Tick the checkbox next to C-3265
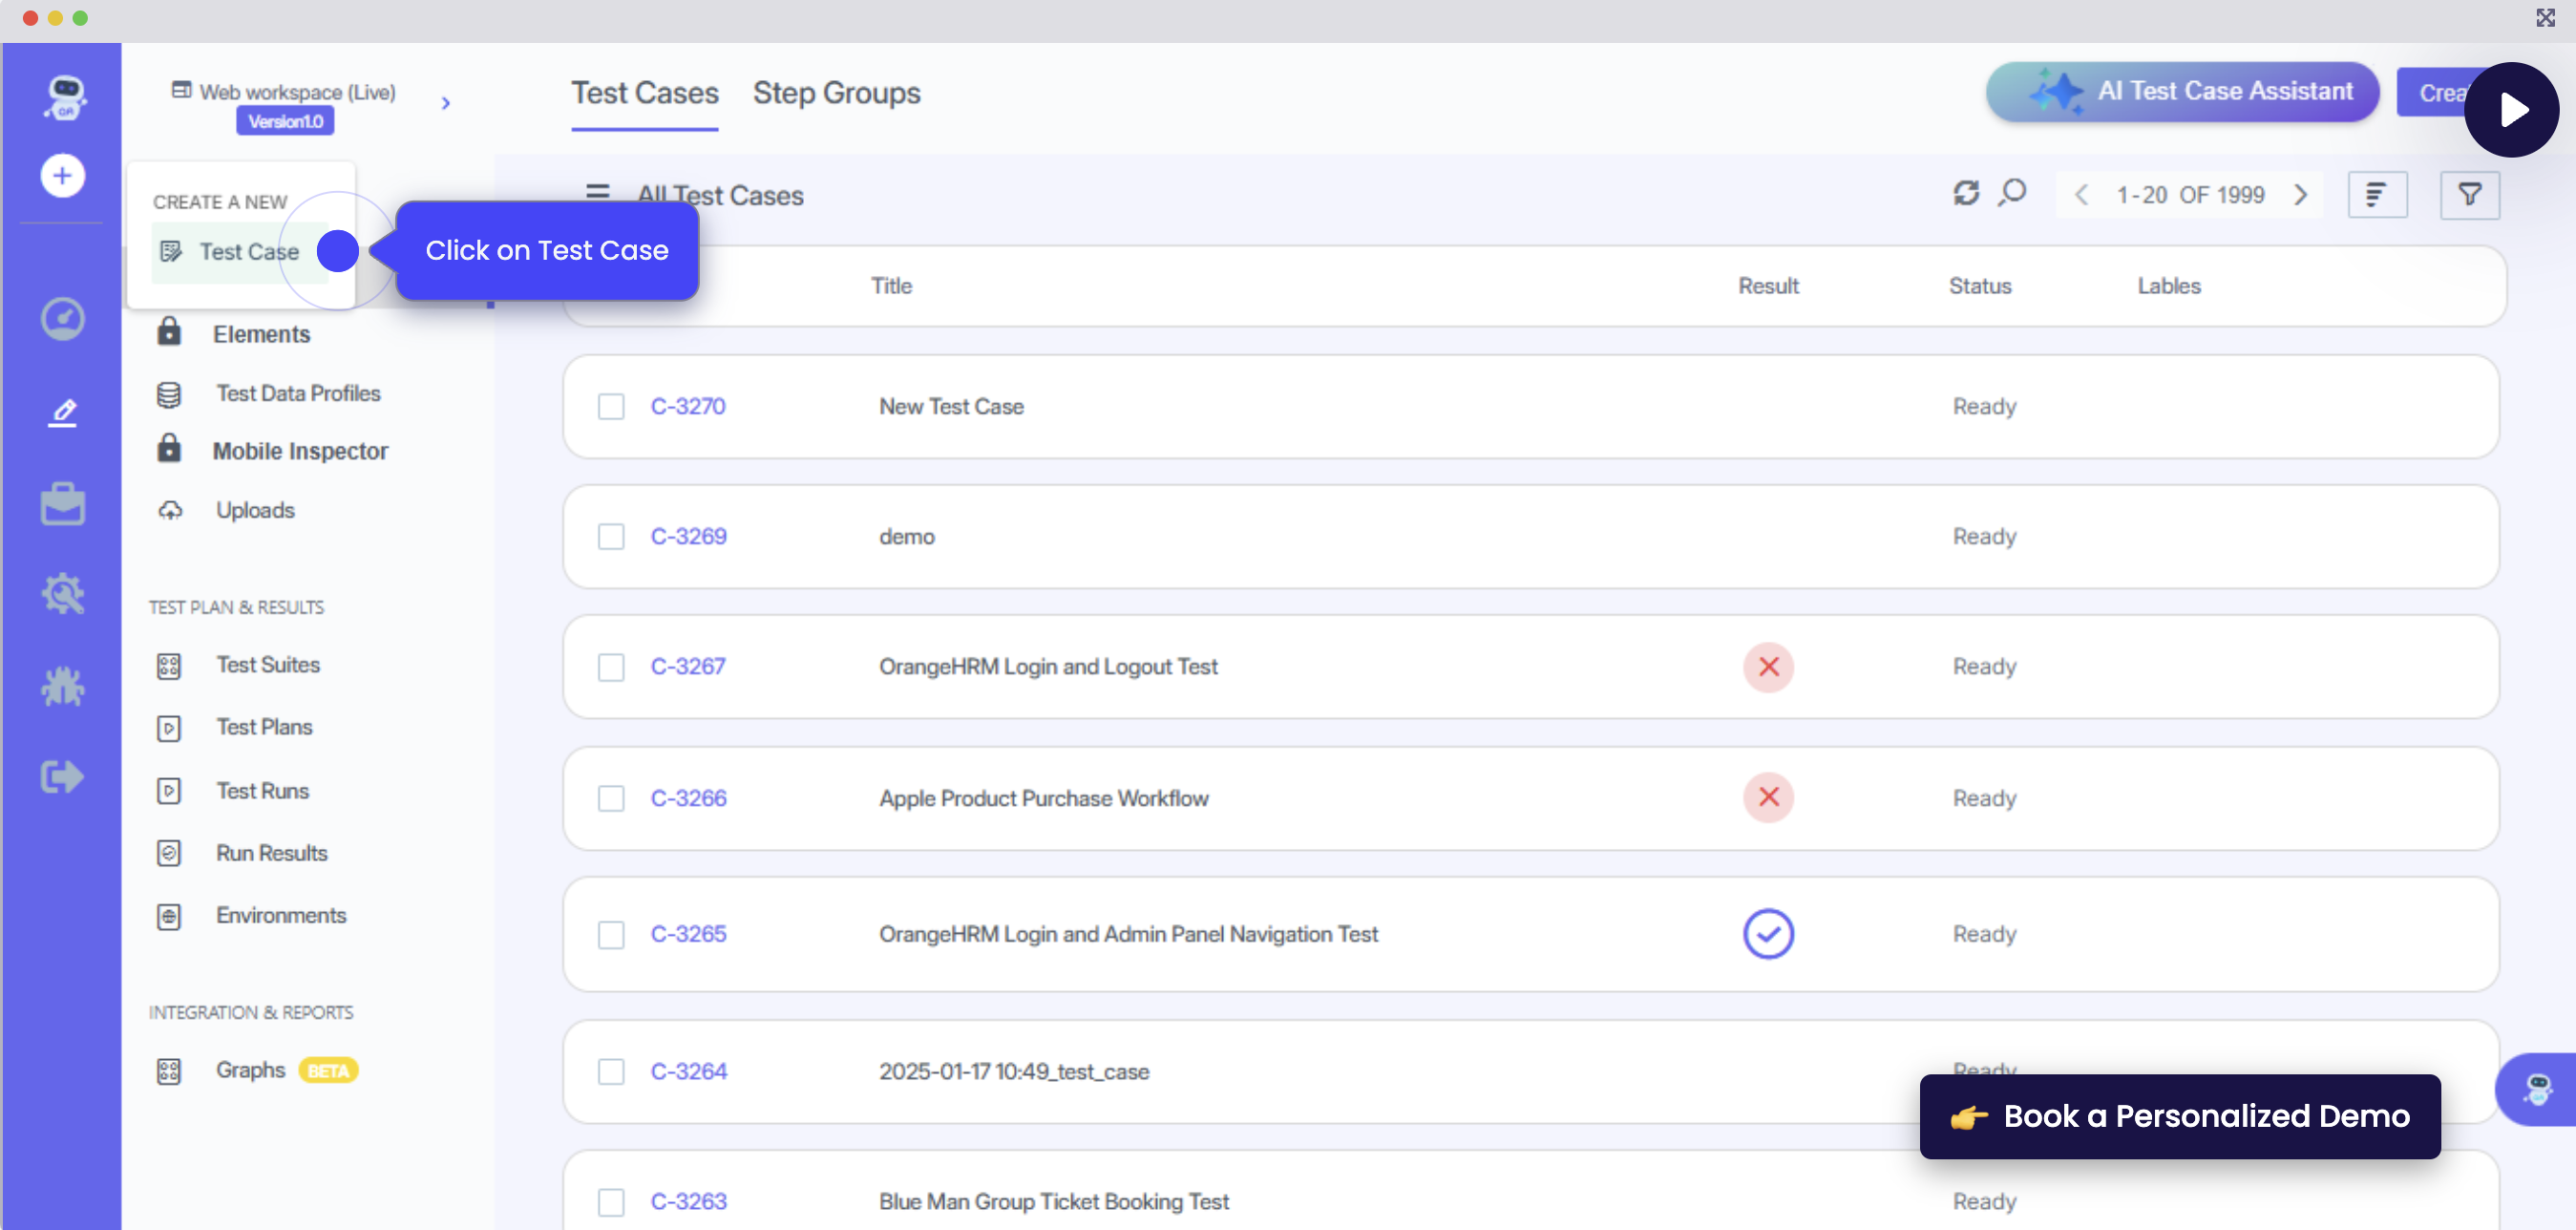Viewport: 2576px width, 1230px height. (x=611, y=935)
